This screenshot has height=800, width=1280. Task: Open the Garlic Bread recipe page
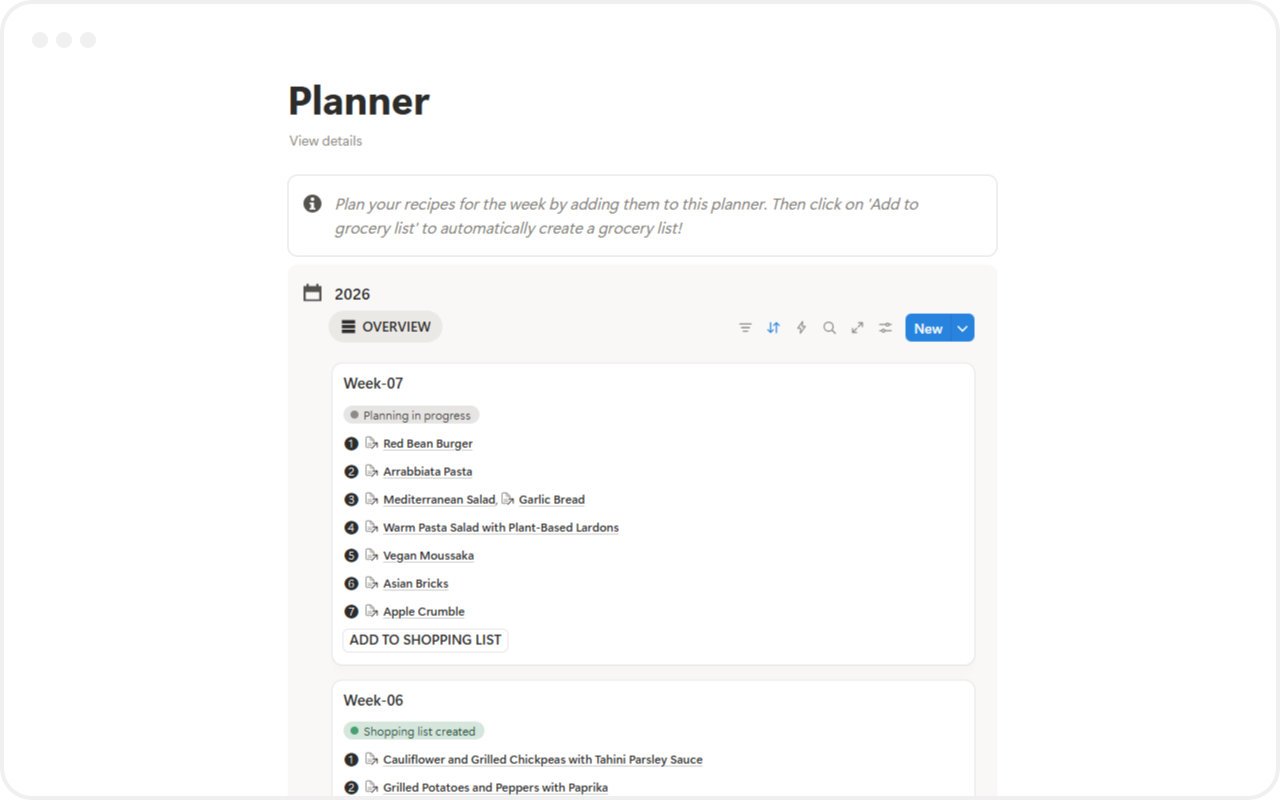551,500
